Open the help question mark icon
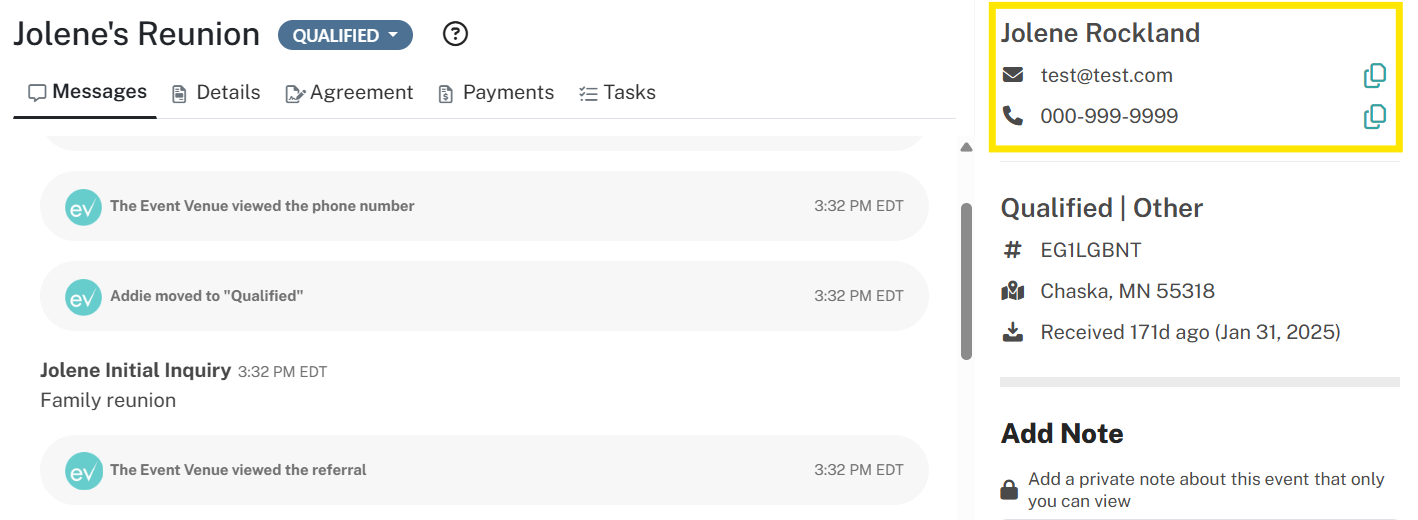Screen dimensions: 1418x520 pyautogui.click(x=455, y=35)
